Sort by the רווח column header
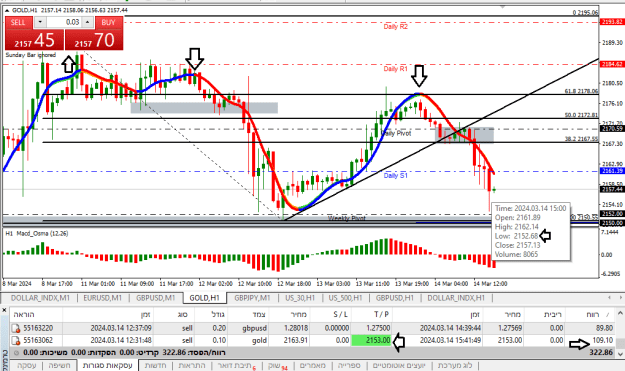The height and width of the screenshot is (371, 625). (592, 315)
